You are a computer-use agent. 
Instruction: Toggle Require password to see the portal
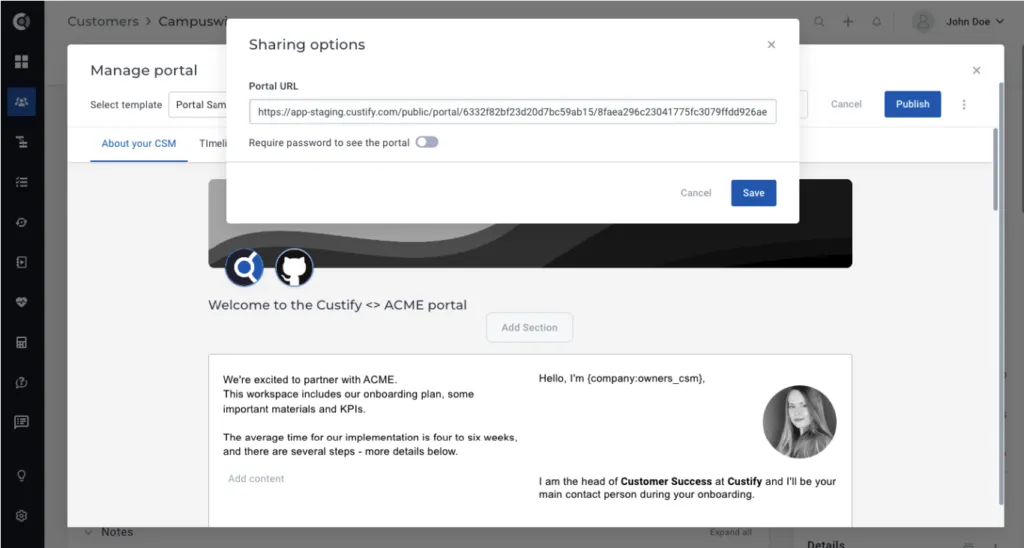(x=427, y=142)
